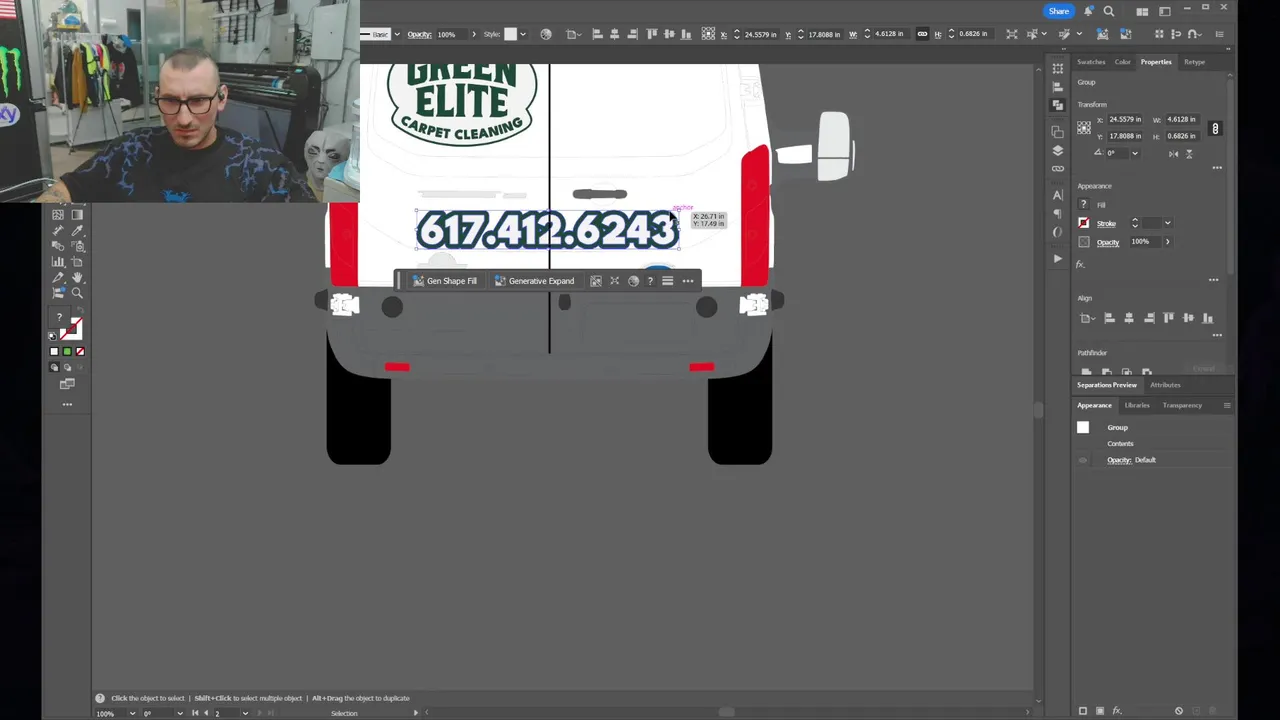The width and height of the screenshot is (1280, 720).
Task: Click the Gen Shape Fill button
Action: coord(445,281)
